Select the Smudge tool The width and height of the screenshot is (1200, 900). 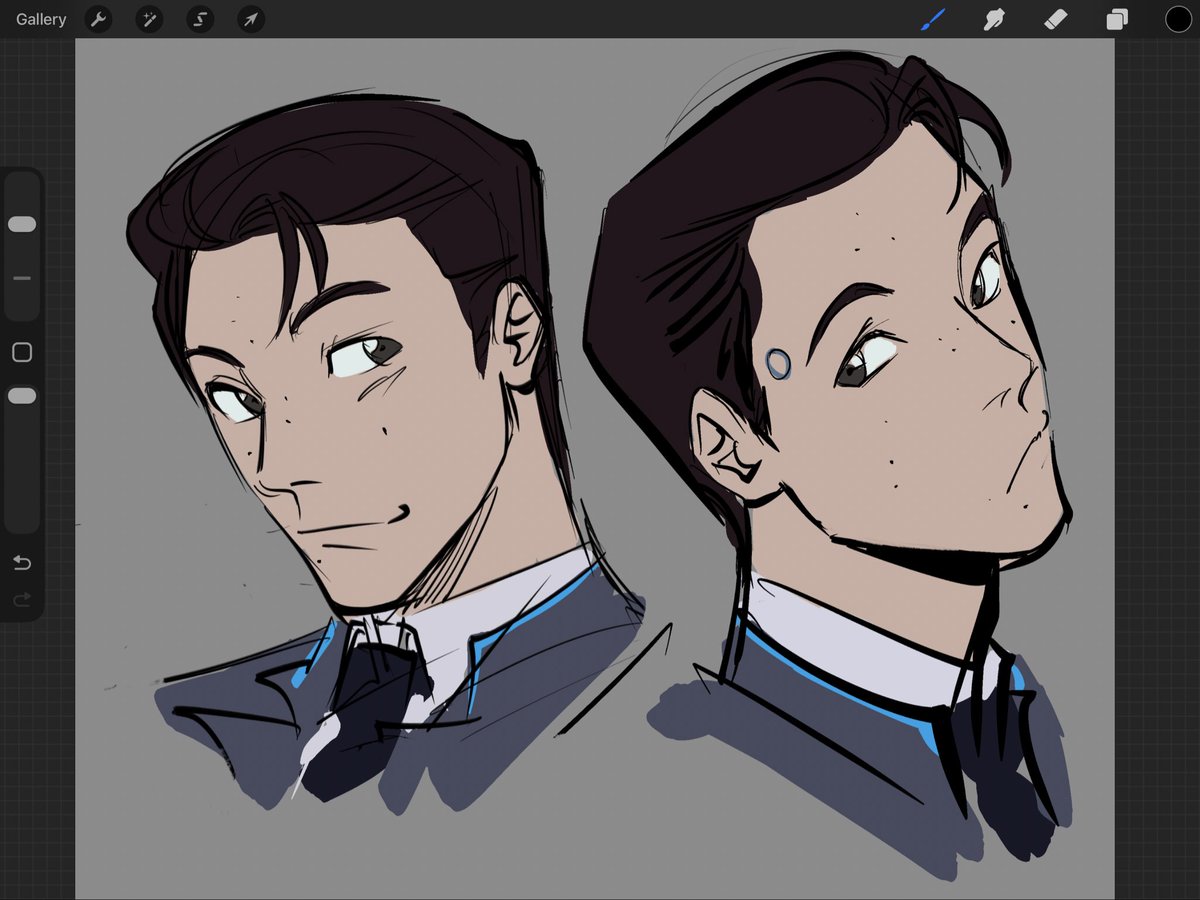point(994,19)
